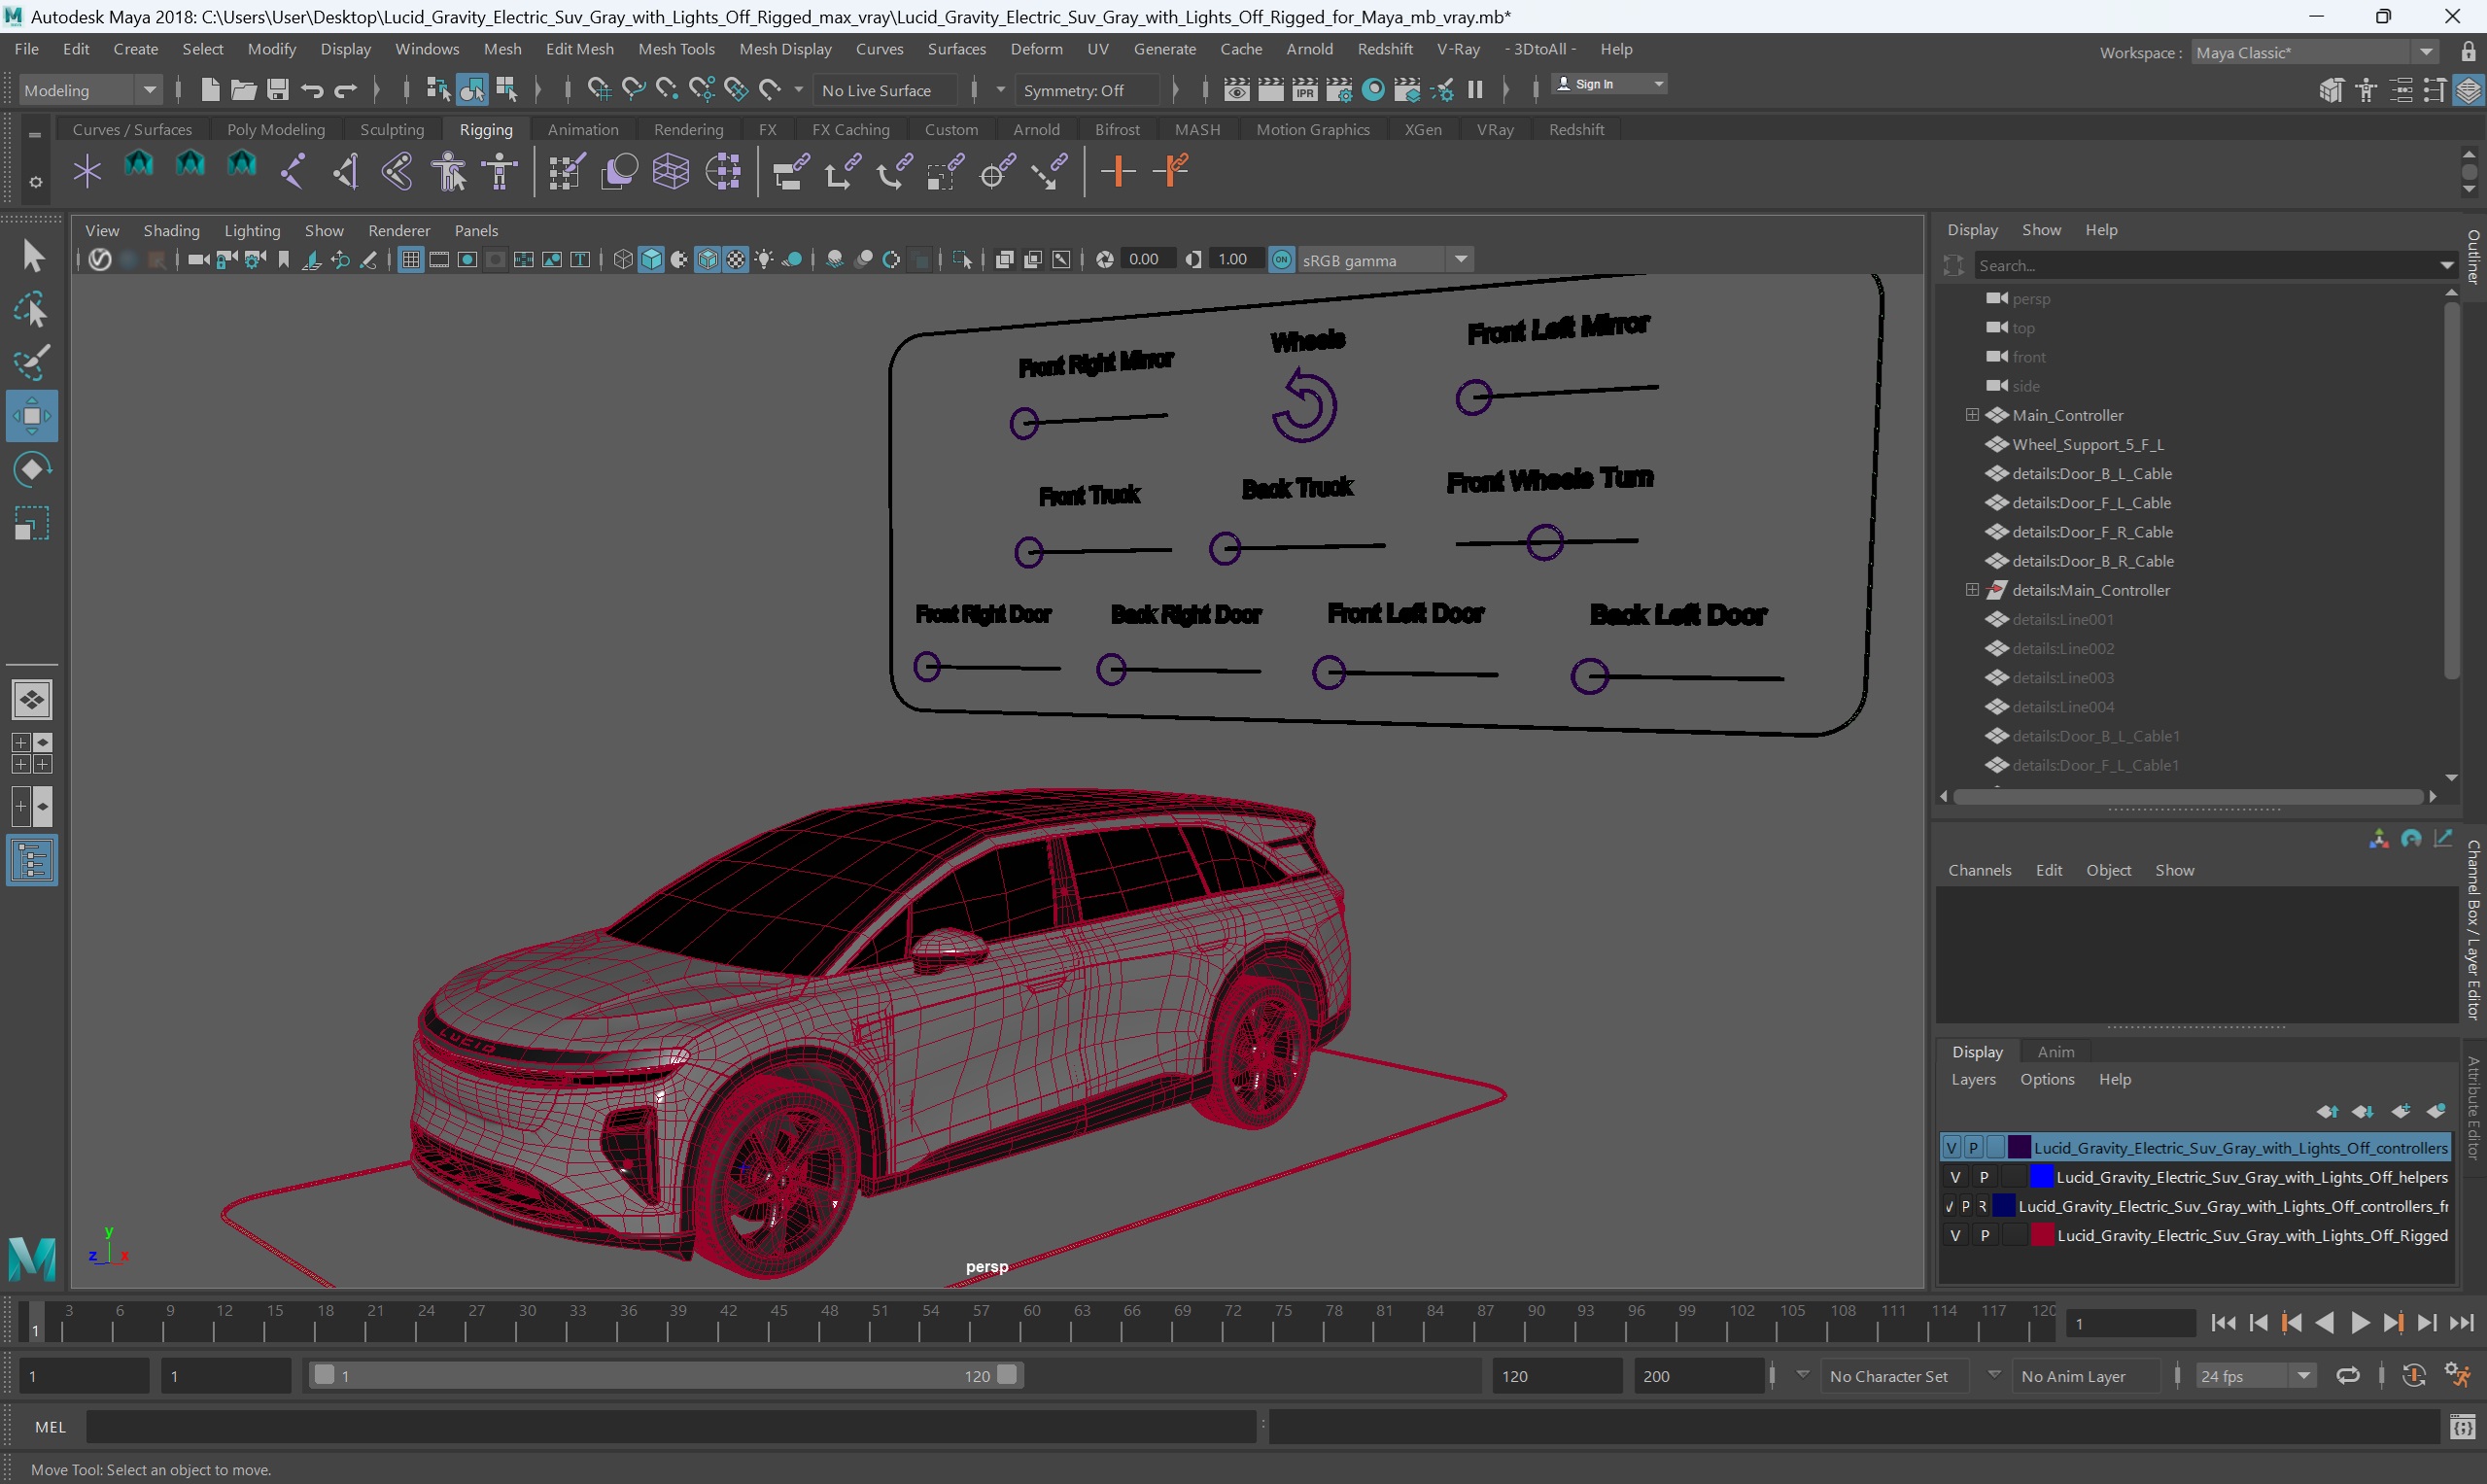Switch to the Anim layer tab
Viewport: 2487px width, 1484px height.
[2055, 1052]
